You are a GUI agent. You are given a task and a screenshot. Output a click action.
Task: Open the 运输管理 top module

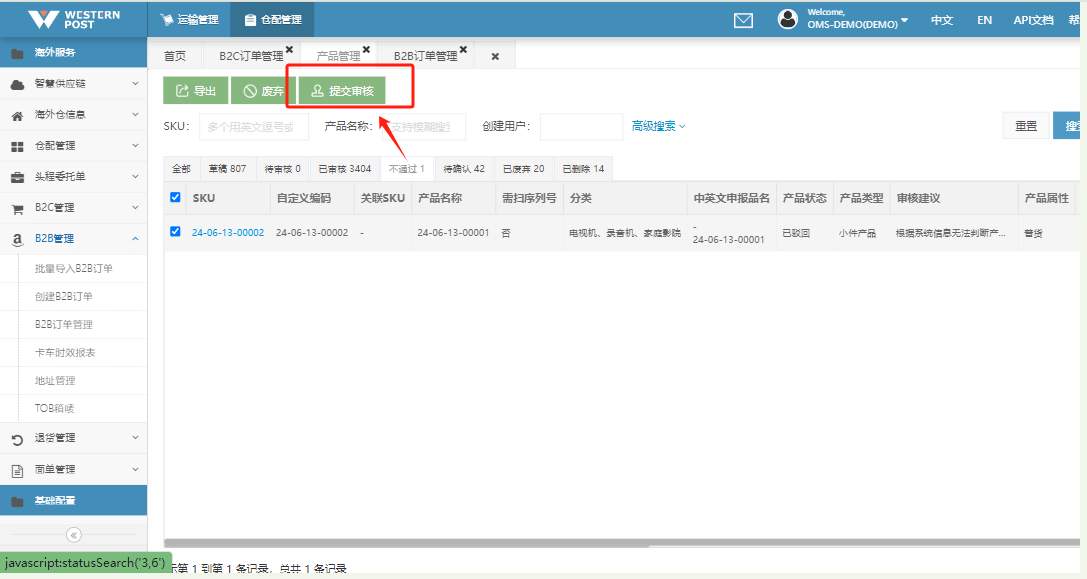pos(189,19)
